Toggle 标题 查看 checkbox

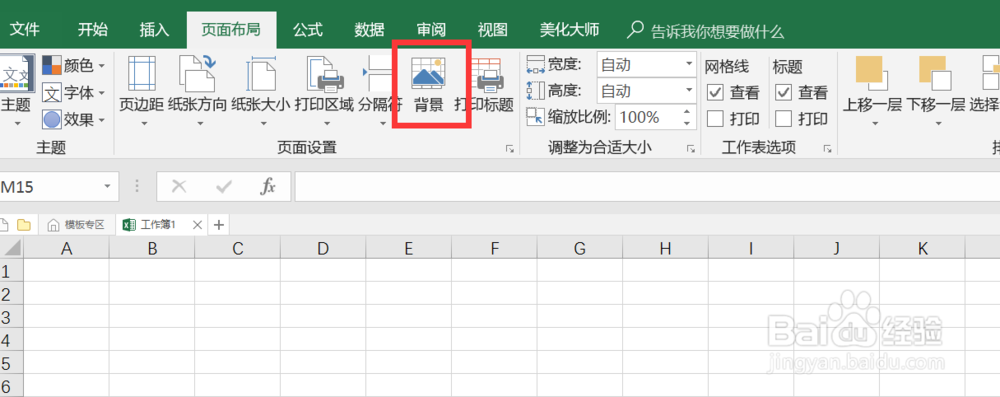click(x=784, y=93)
